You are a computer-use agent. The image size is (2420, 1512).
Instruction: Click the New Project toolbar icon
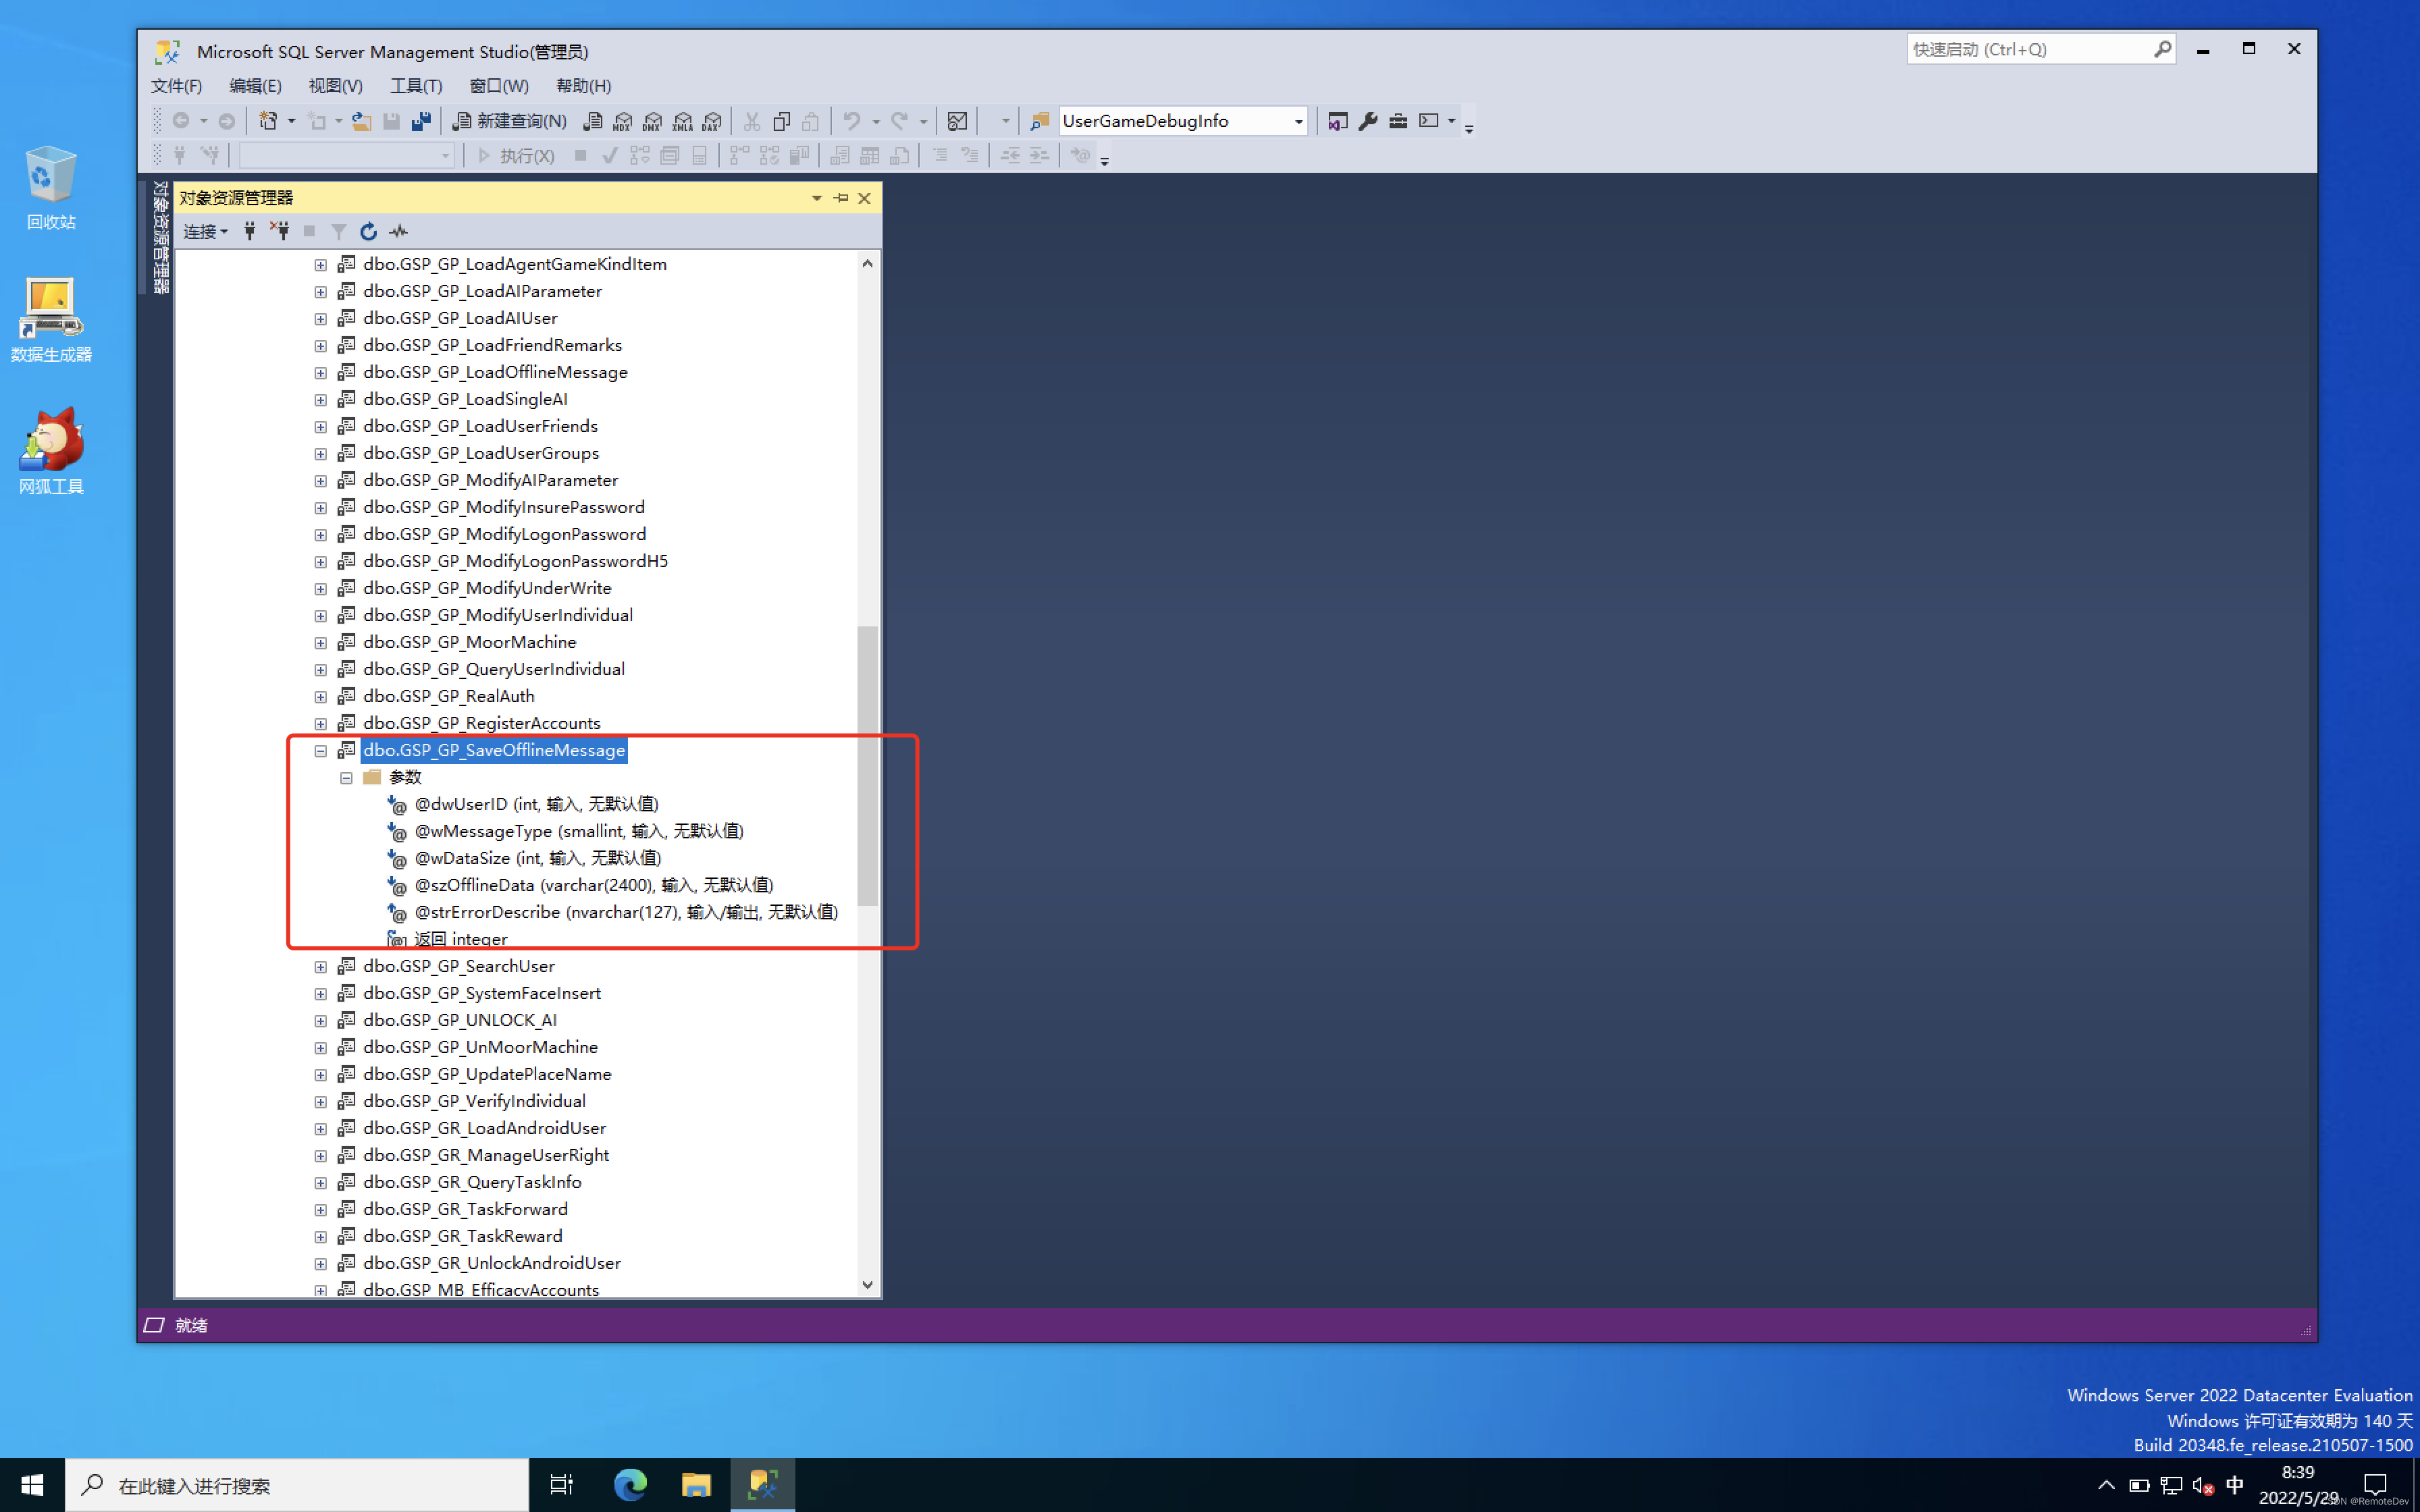[267, 121]
